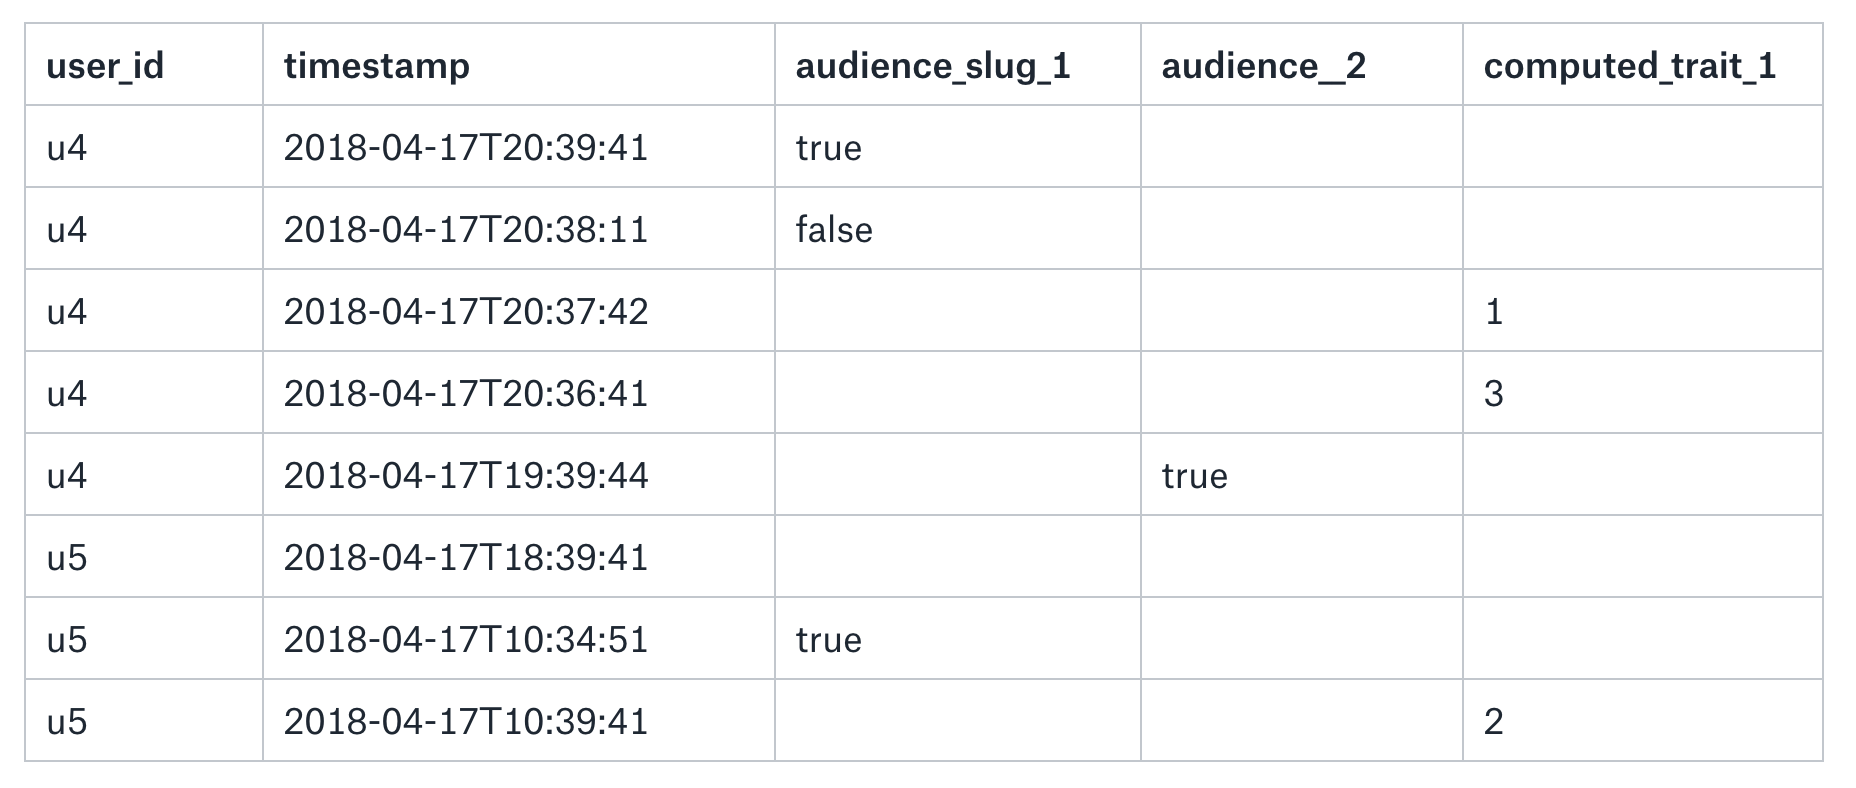Click the 'true' value under audience__2
The width and height of the screenshot is (1856, 788).
pyautogui.click(x=1194, y=476)
